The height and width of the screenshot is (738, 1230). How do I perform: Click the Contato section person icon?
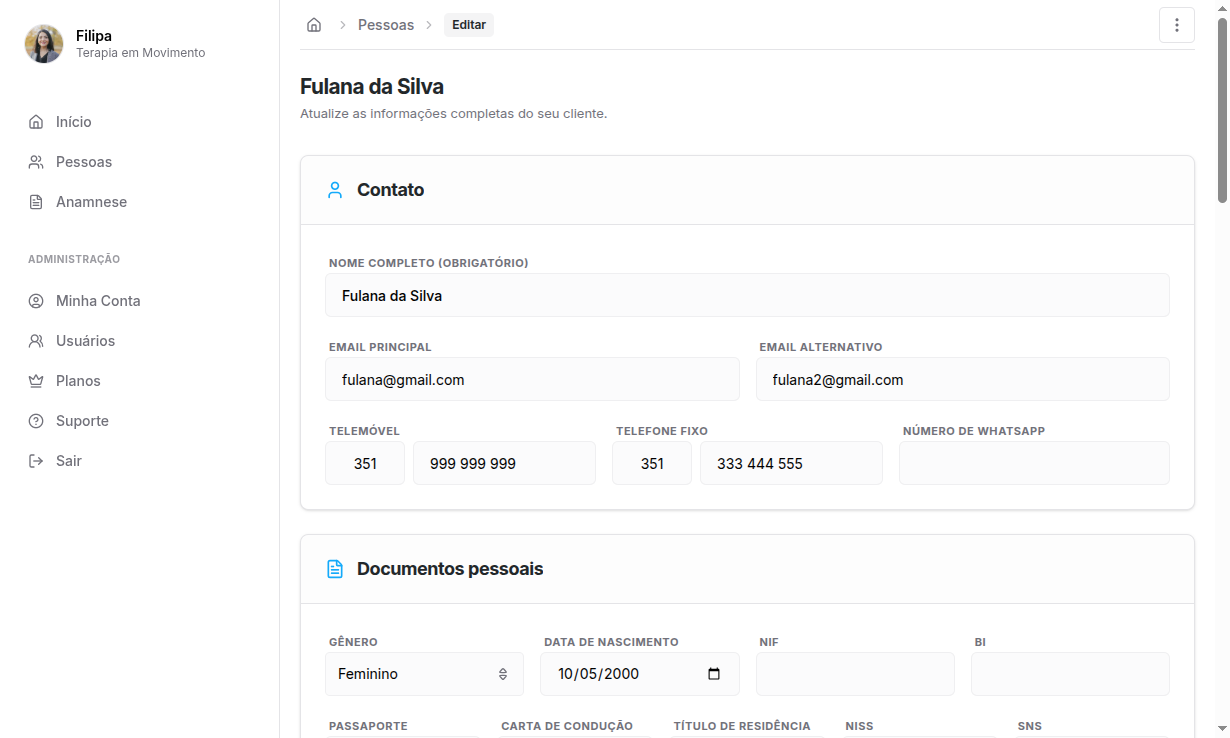[x=335, y=190]
